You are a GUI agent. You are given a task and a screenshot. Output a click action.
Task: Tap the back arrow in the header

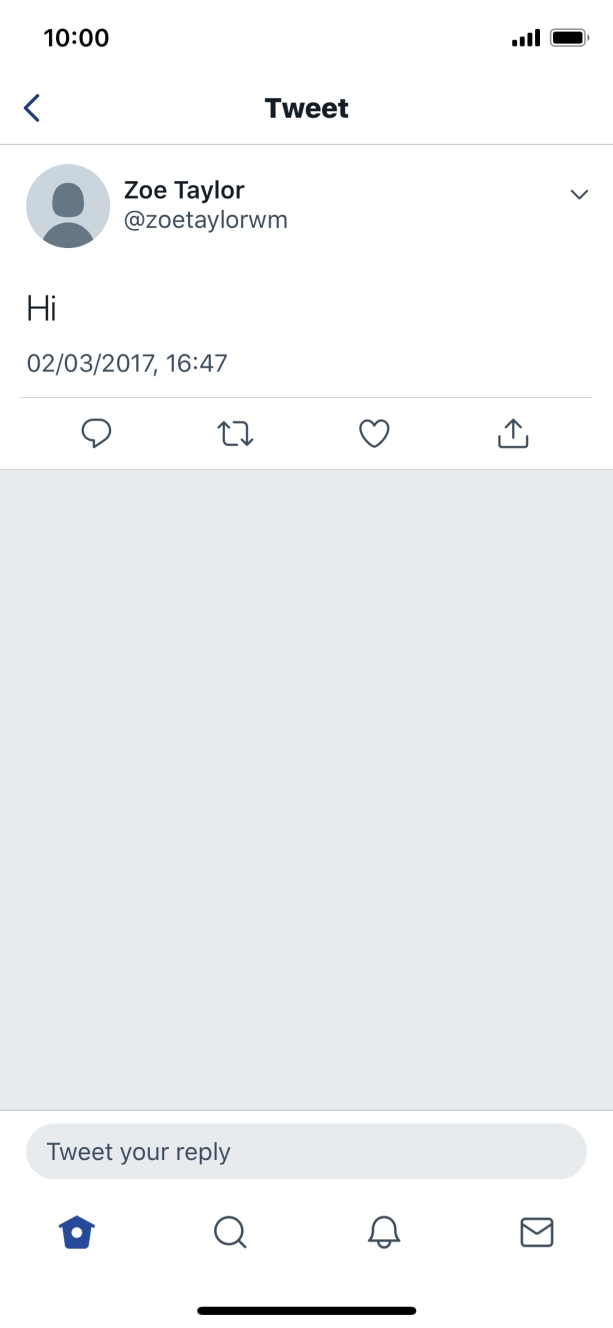coord(32,108)
